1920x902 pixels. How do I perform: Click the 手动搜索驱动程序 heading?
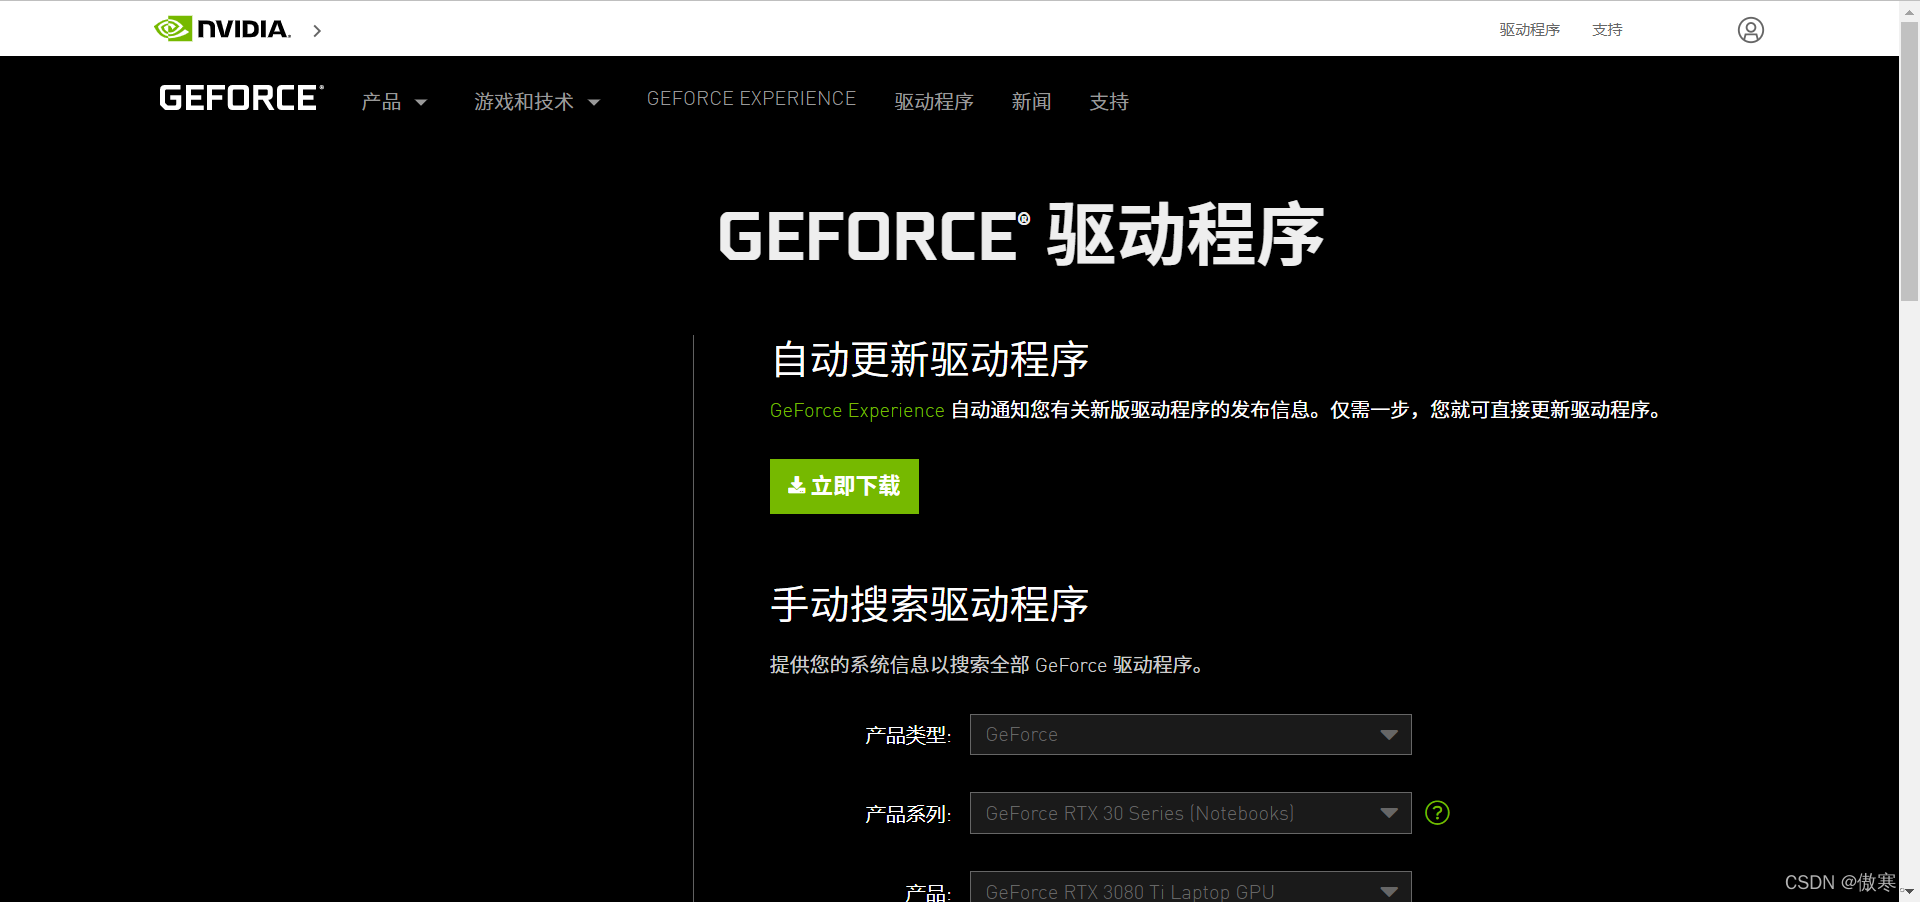click(930, 605)
